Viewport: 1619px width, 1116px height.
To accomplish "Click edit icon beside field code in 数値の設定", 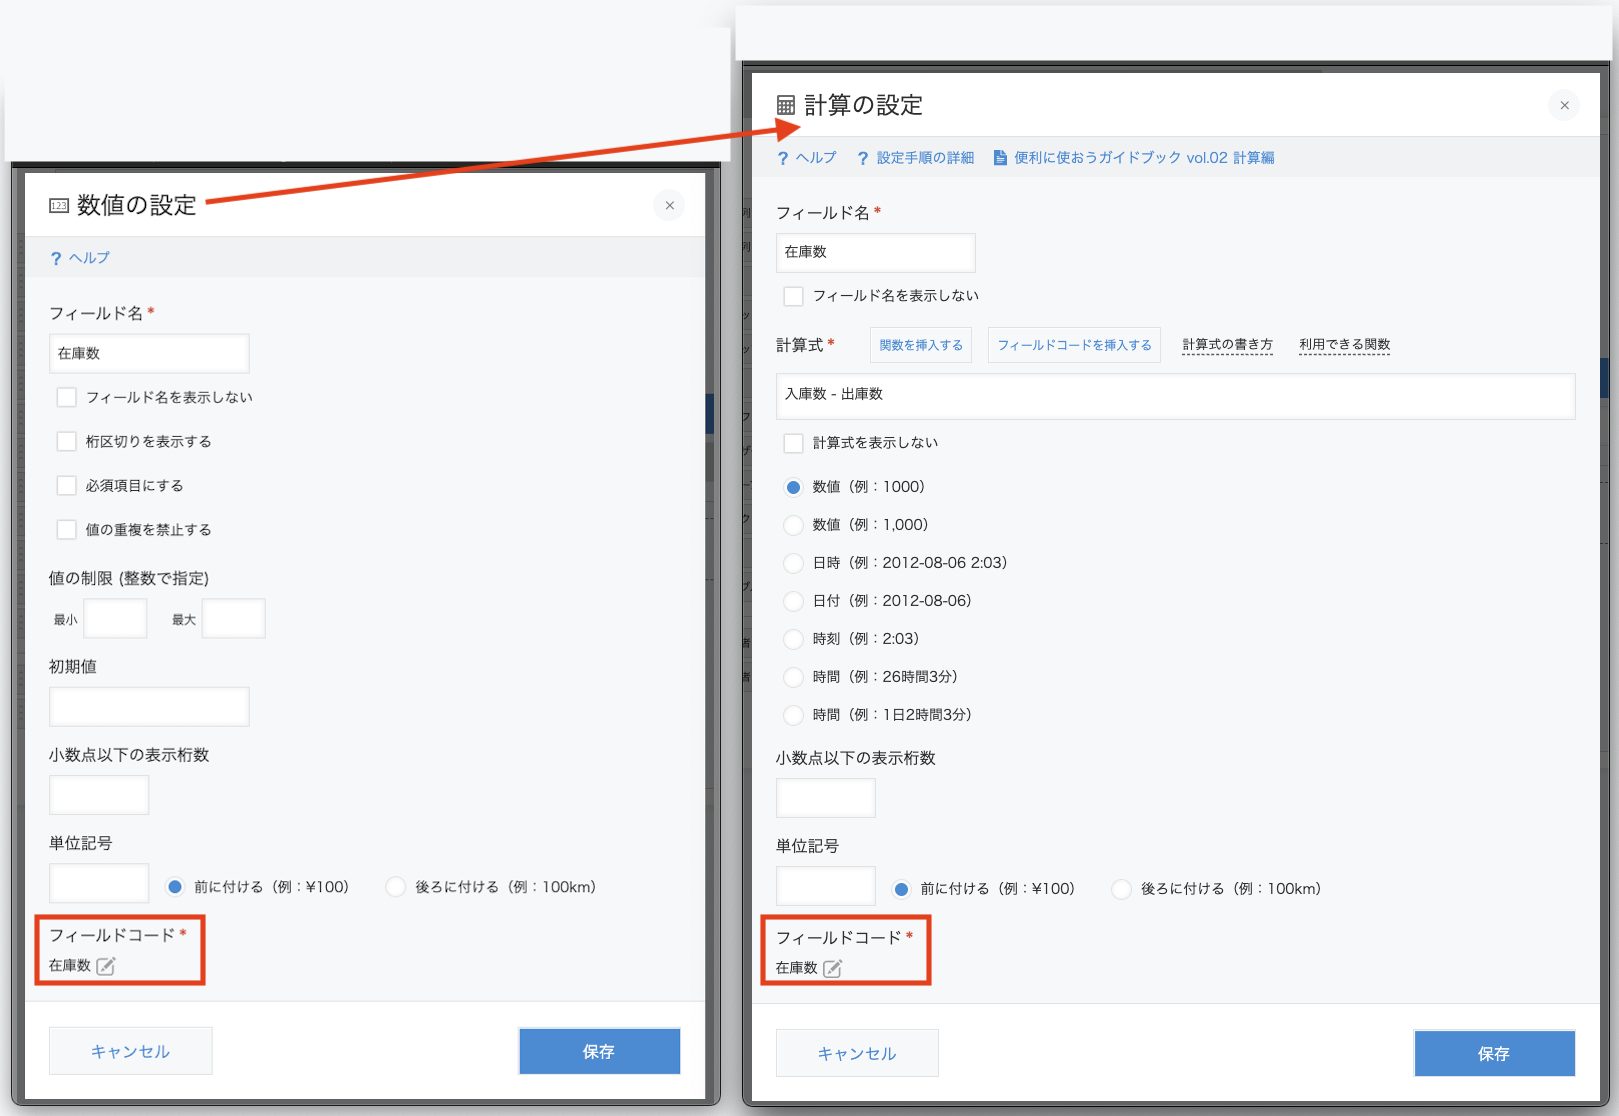I will tap(106, 966).
